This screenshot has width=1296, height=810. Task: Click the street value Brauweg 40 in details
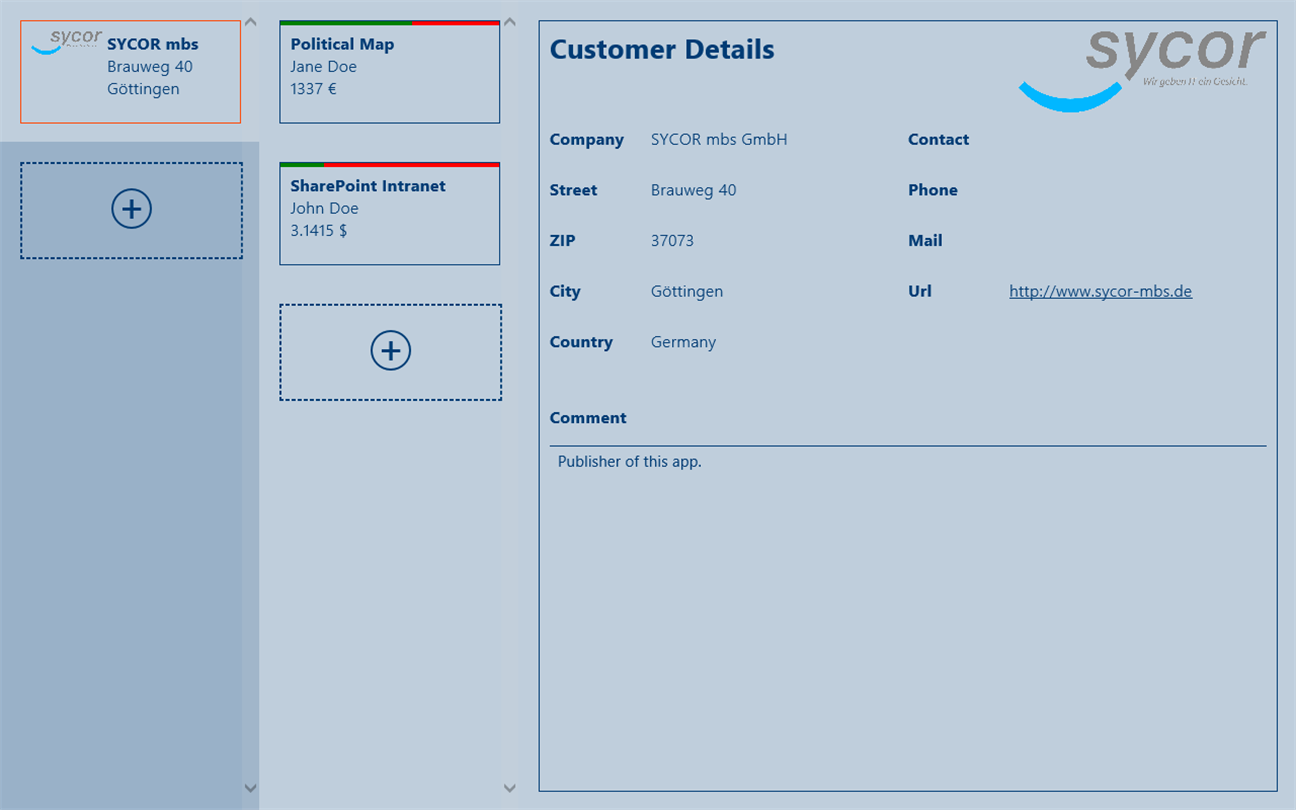(693, 190)
